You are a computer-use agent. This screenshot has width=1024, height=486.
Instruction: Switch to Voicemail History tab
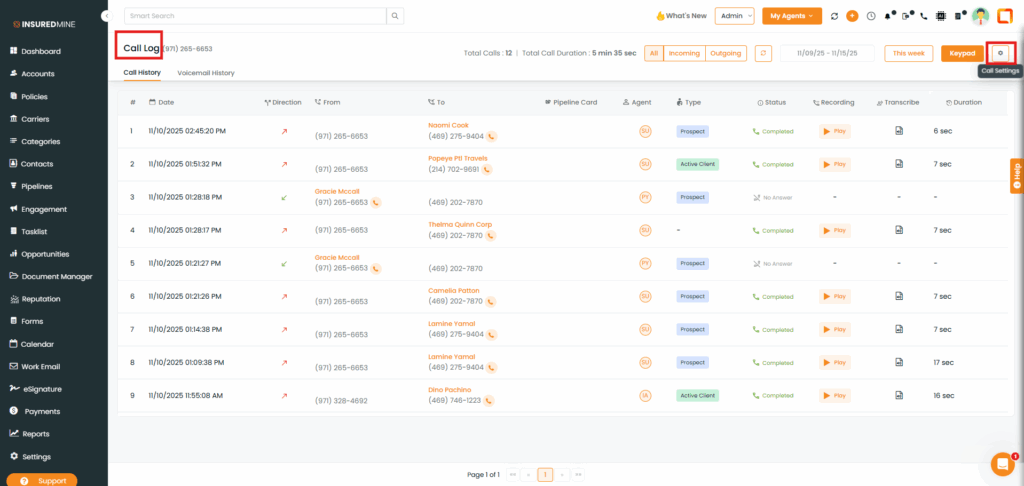coord(206,73)
